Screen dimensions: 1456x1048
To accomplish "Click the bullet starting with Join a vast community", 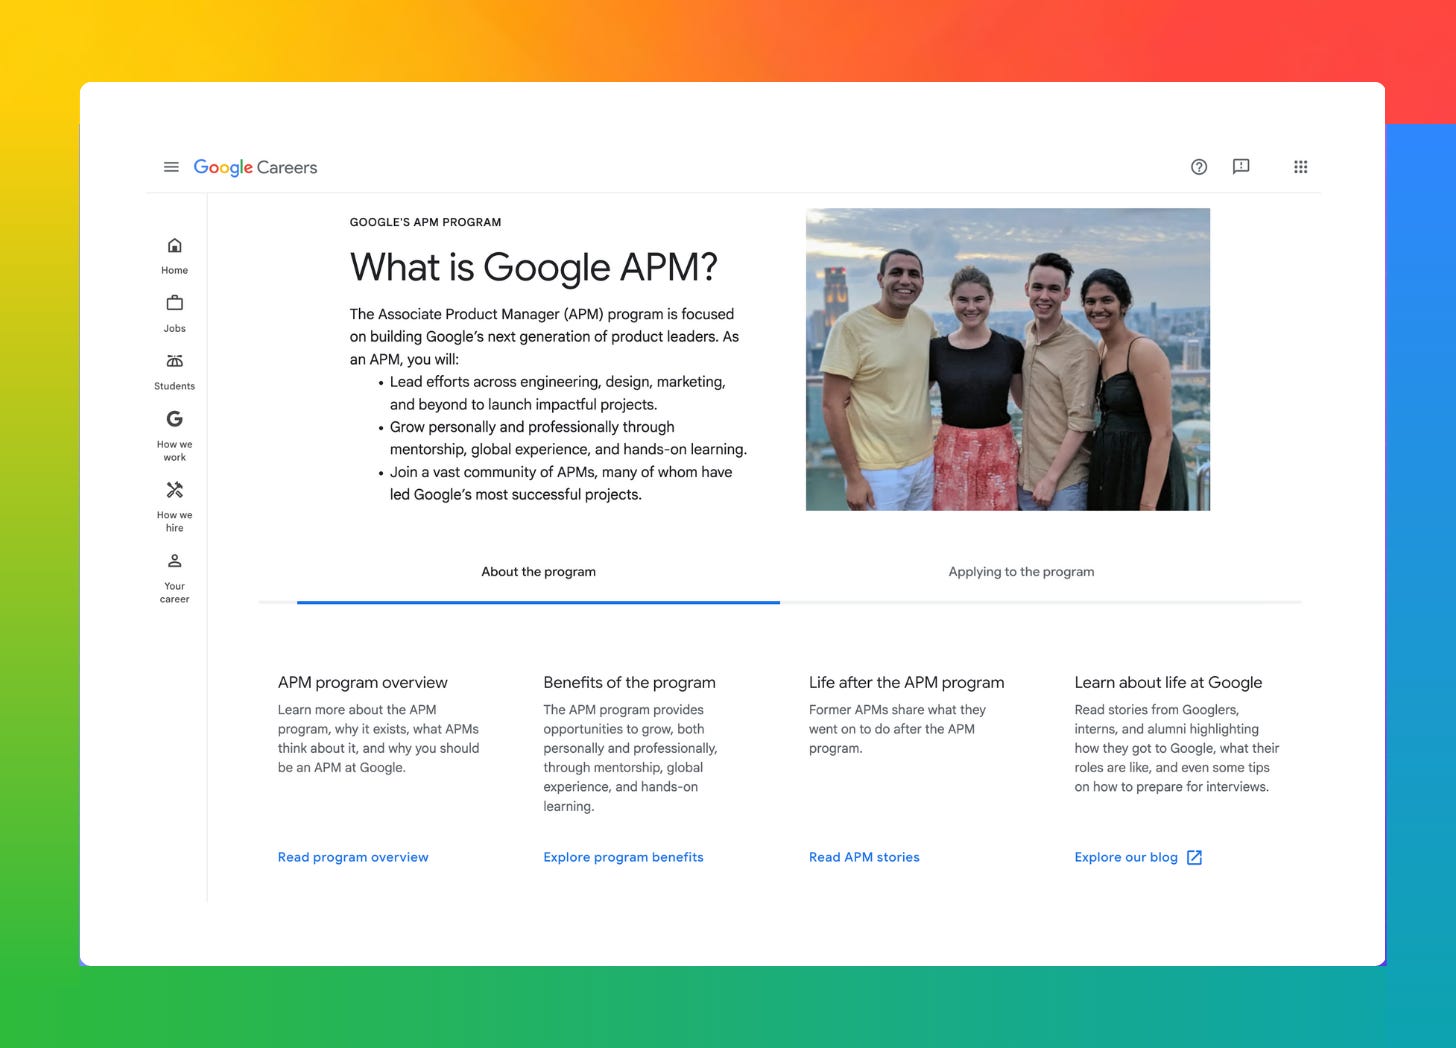I will (560, 483).
